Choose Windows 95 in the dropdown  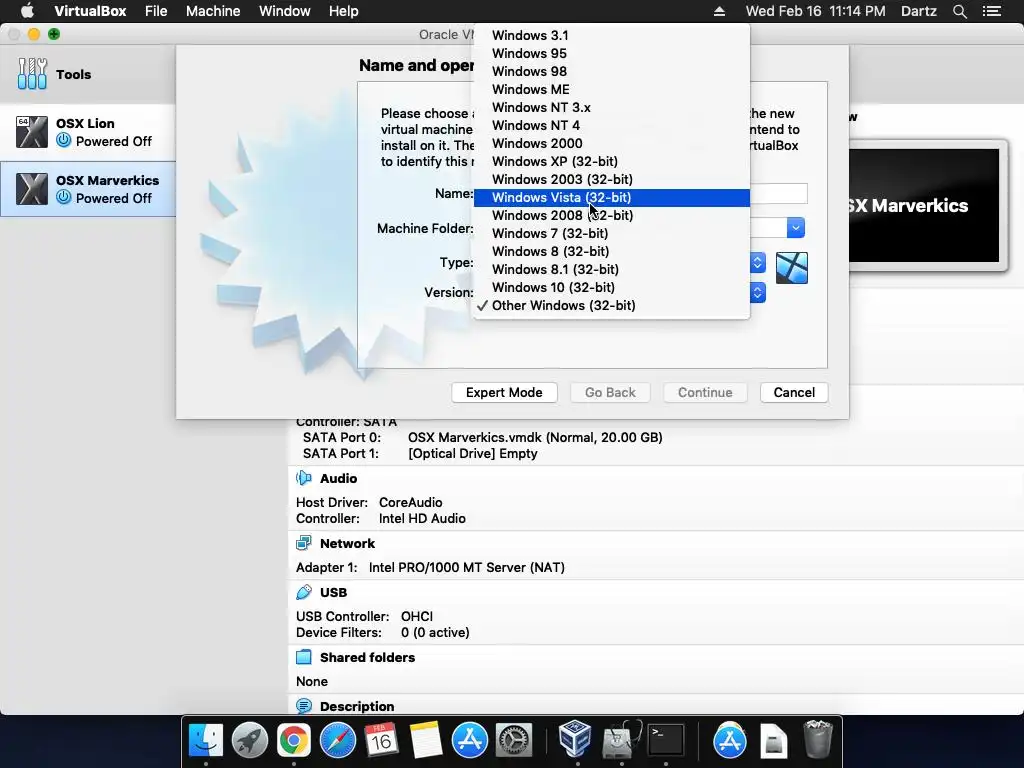[611, 54]
